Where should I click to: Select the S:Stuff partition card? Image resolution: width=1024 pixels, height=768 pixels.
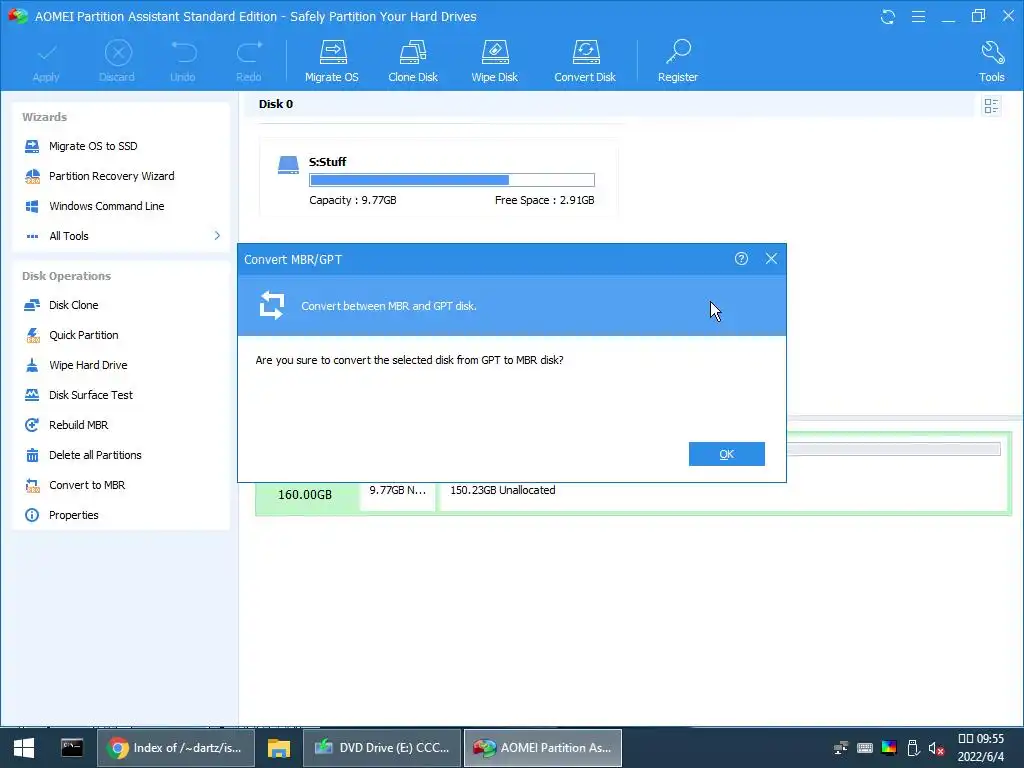438,178
